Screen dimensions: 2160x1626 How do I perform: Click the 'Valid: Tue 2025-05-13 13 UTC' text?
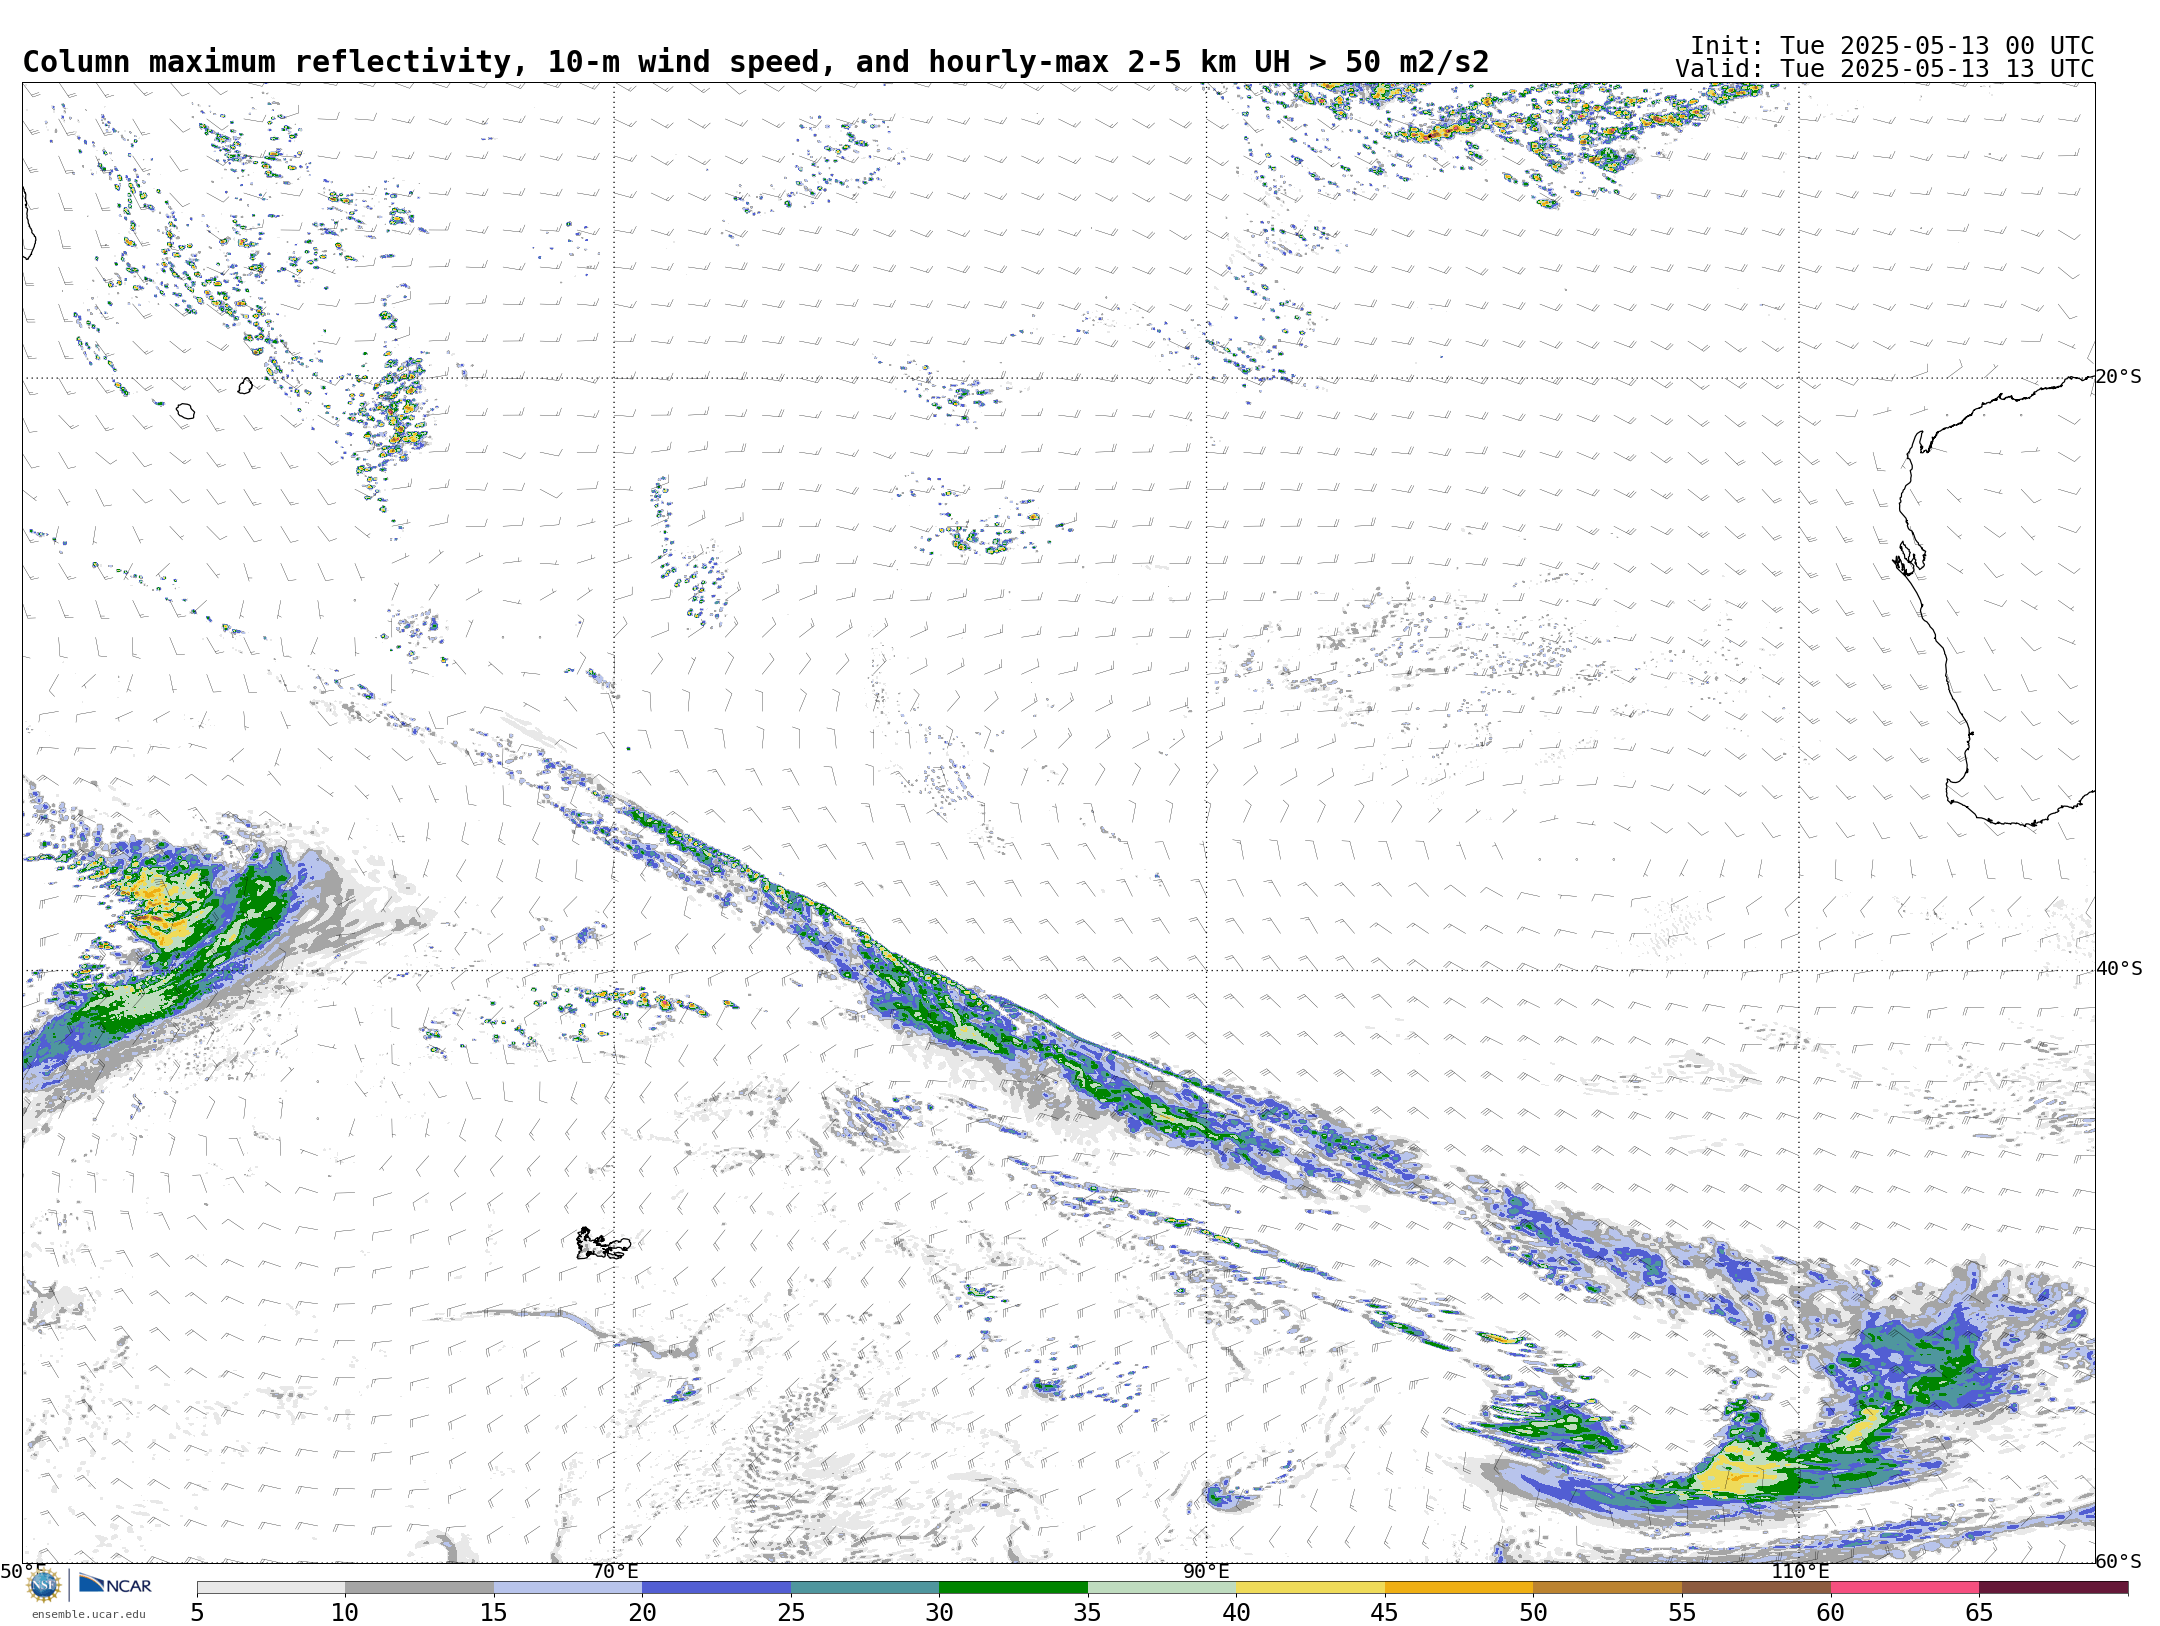coord(1885,69)
